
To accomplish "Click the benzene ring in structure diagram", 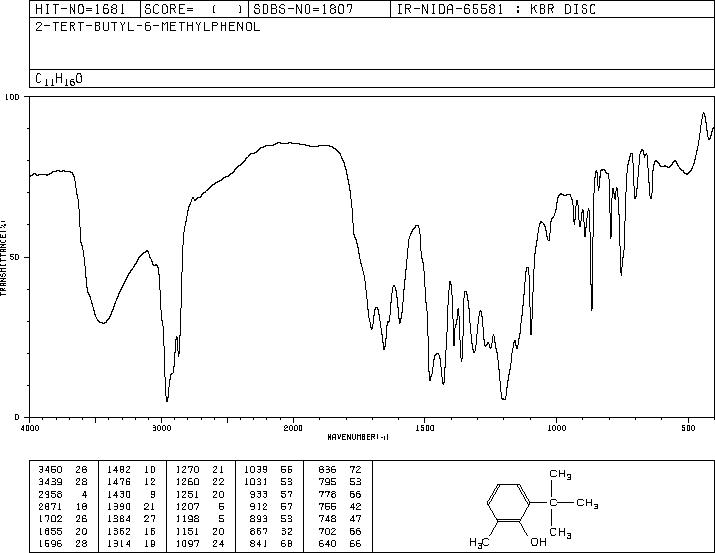I will pos(508,503).
